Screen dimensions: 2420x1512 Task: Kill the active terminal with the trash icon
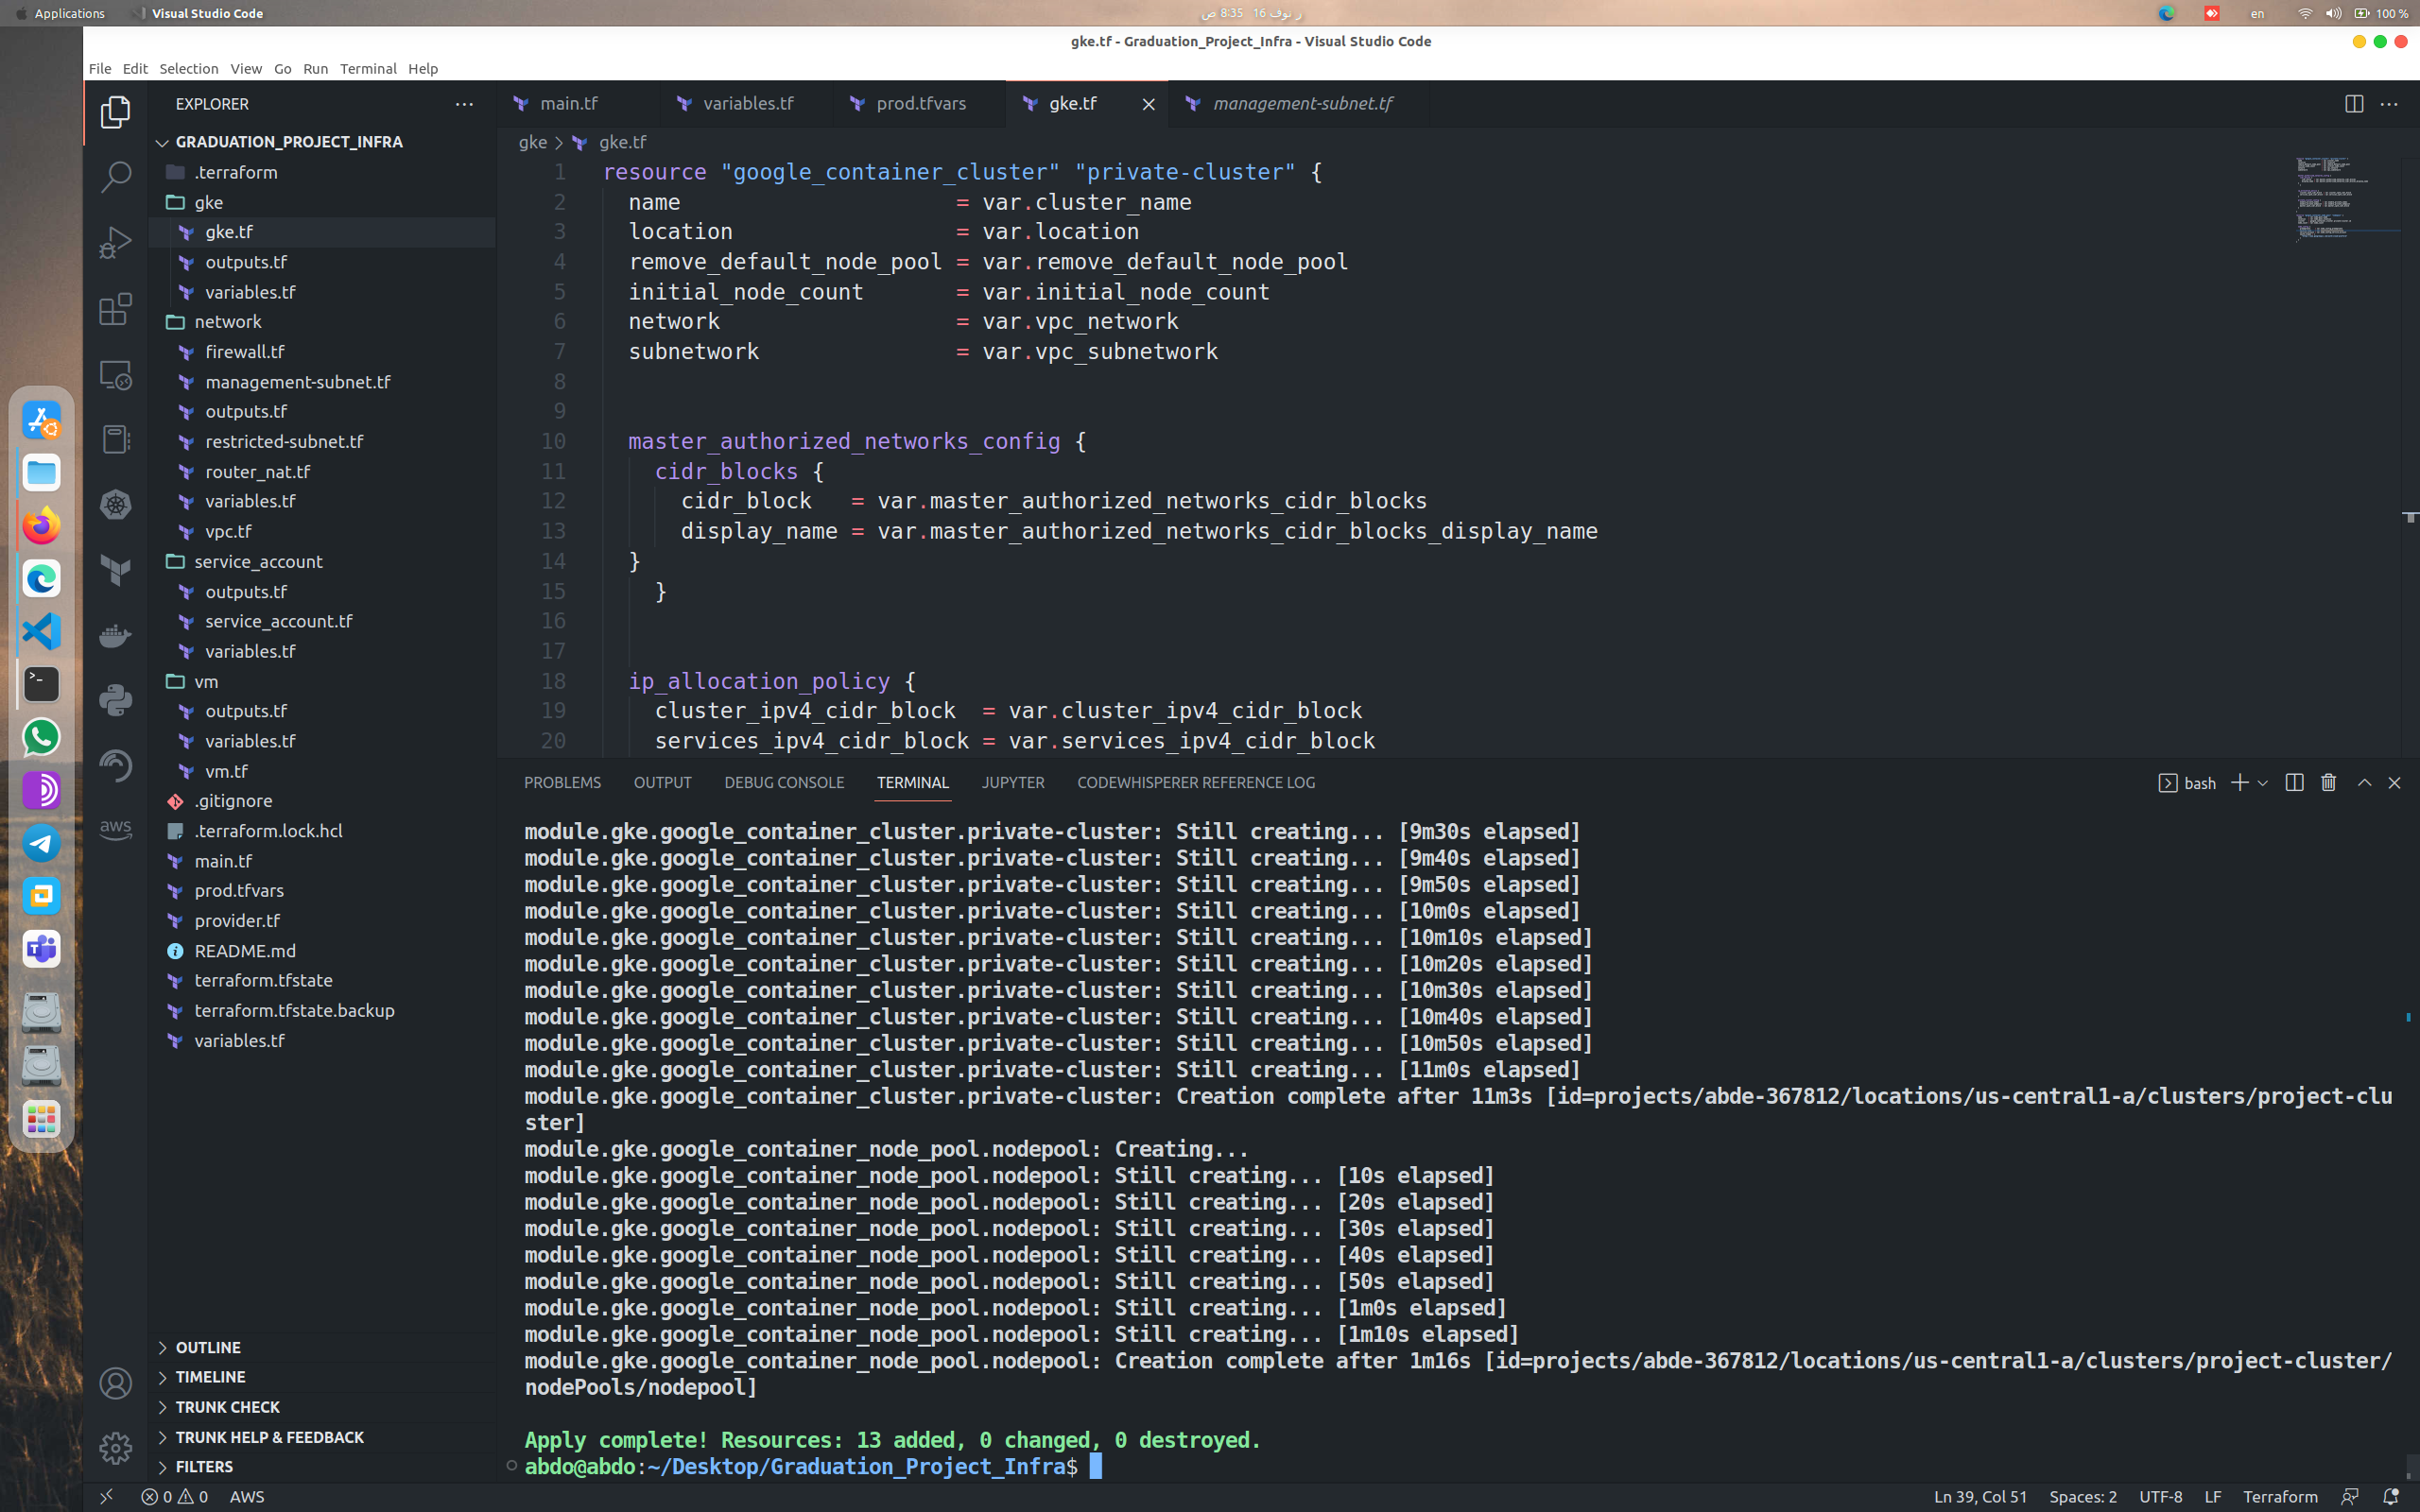coord(2328,783)
